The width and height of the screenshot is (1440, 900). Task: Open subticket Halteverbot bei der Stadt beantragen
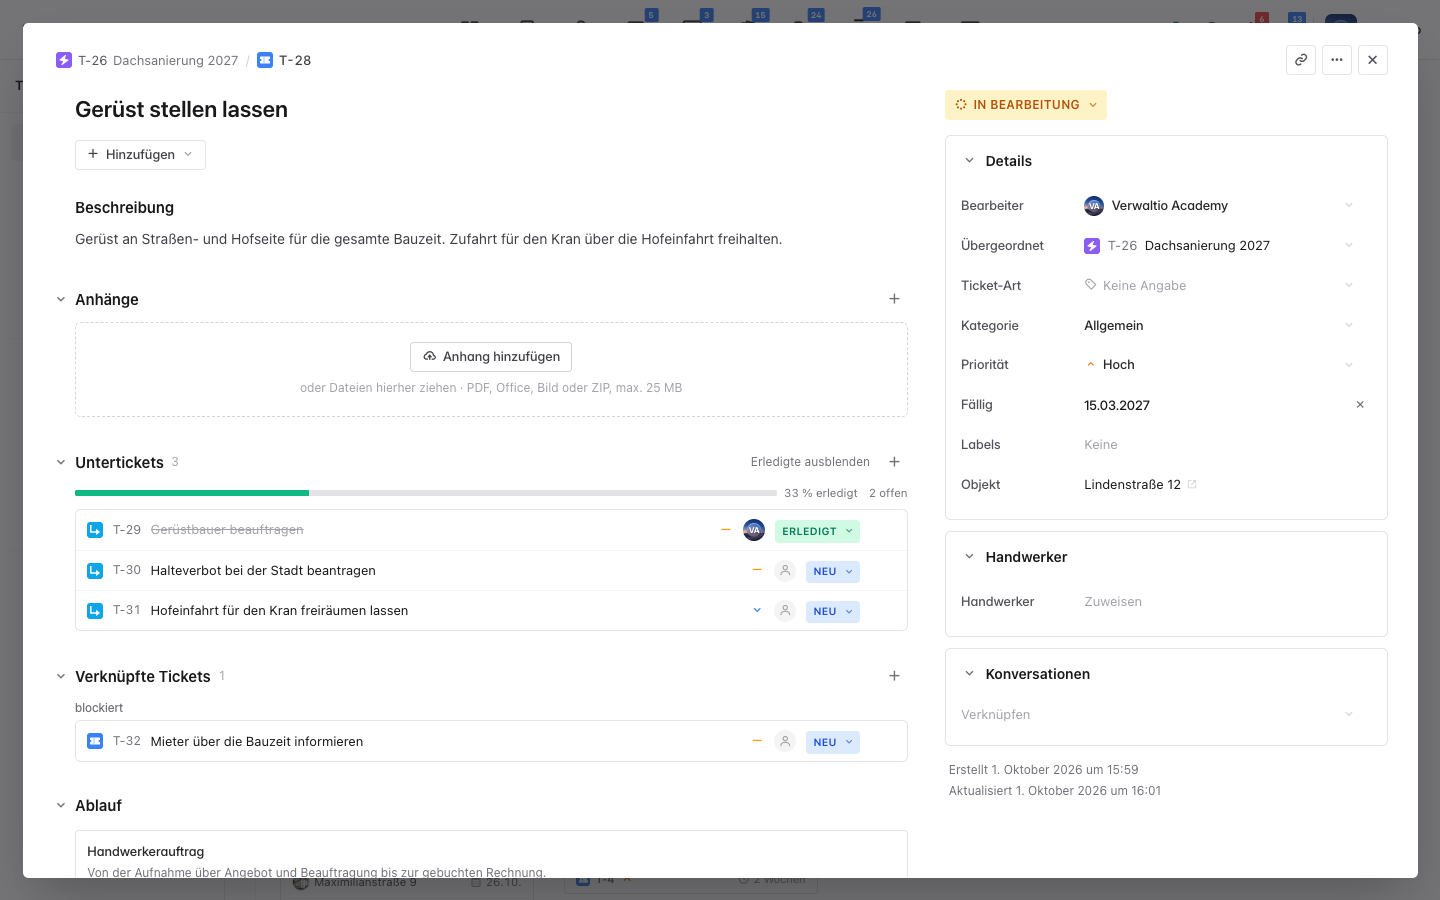click(x=263, y=571)
